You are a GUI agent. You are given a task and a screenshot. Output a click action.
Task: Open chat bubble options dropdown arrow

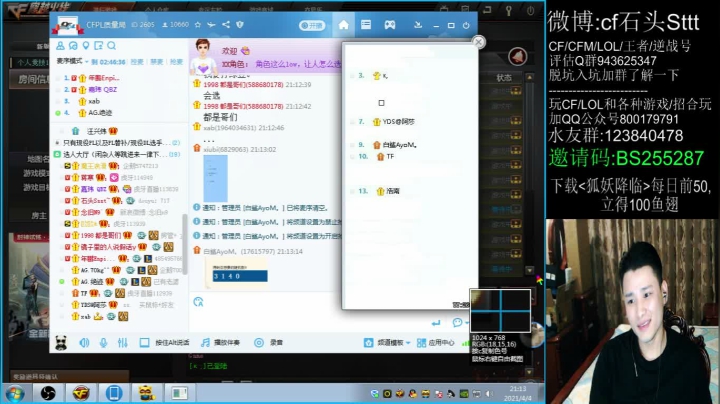[467, 323]
